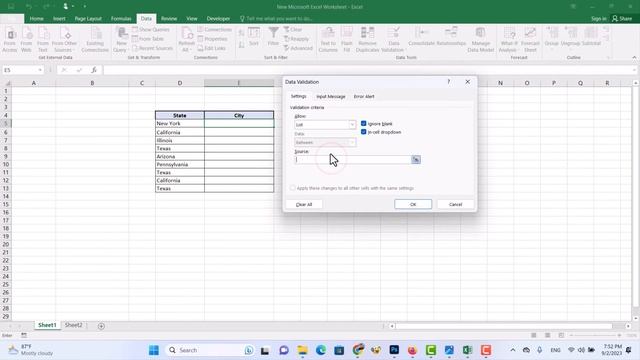Click the source range selector icon
This screenshot has height=360, width=640.
click(x=416, y=160)
